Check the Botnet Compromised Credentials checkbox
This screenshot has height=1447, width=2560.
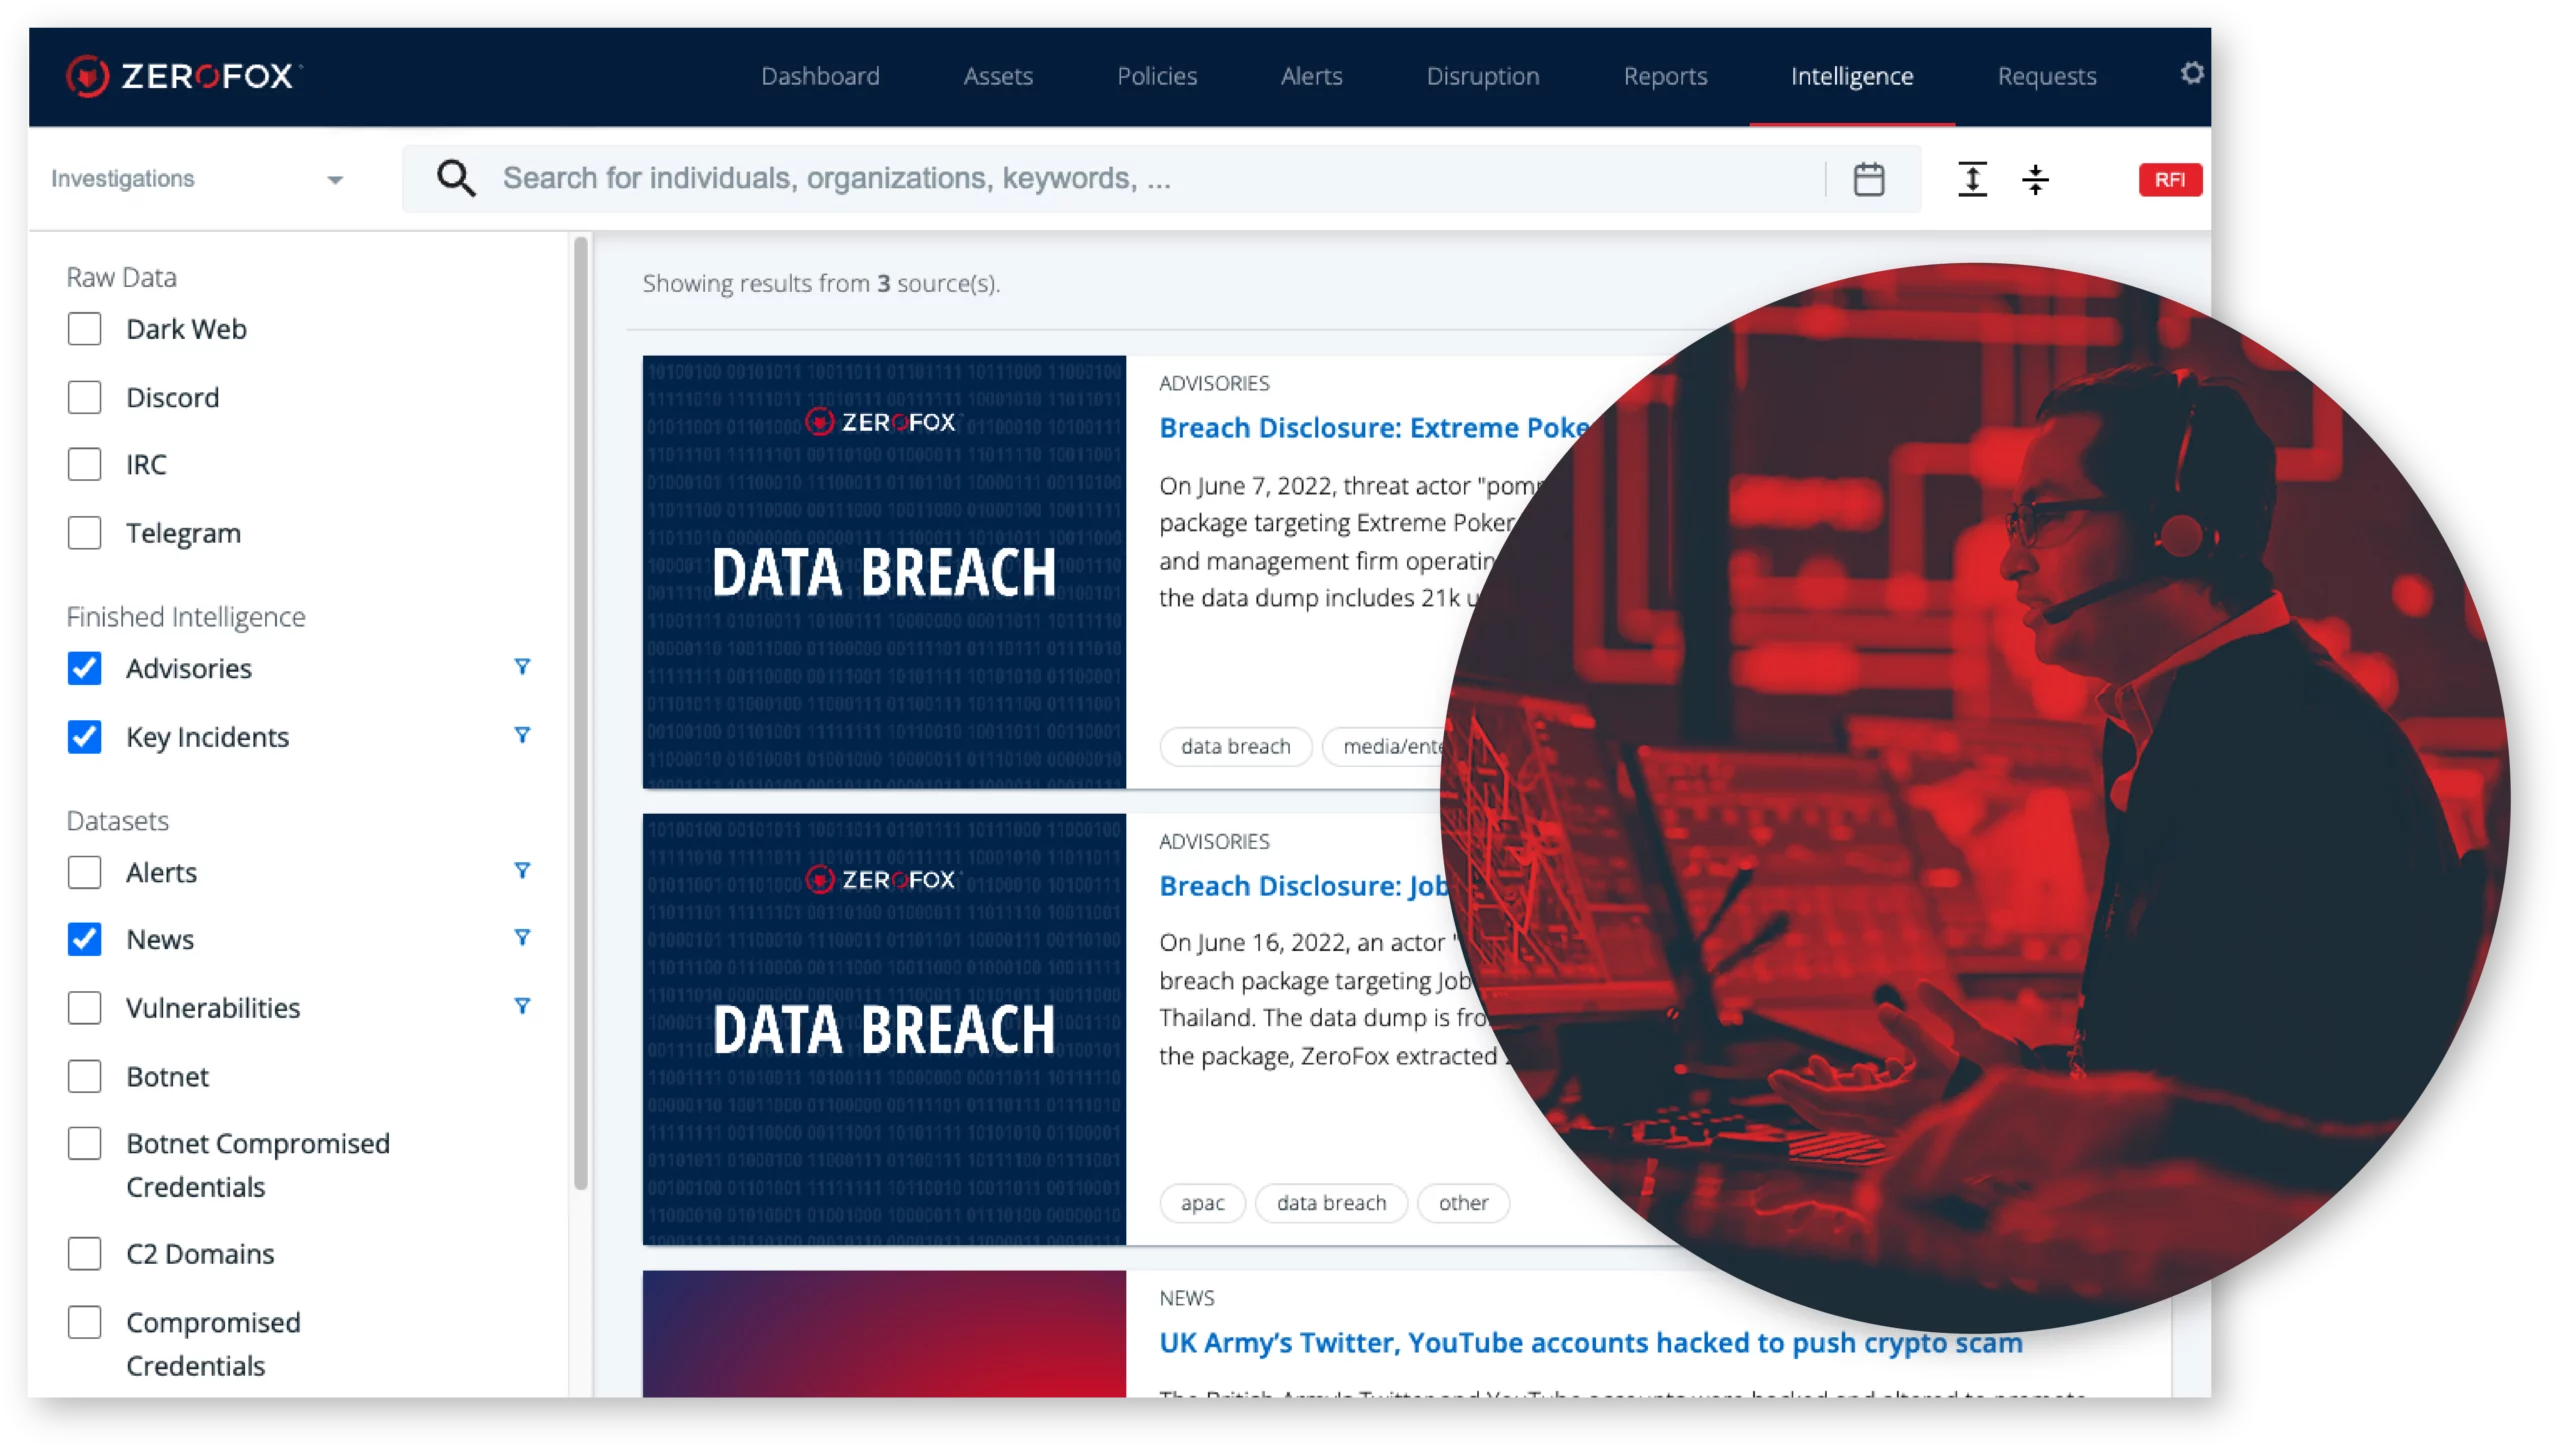pos(84,1143)
